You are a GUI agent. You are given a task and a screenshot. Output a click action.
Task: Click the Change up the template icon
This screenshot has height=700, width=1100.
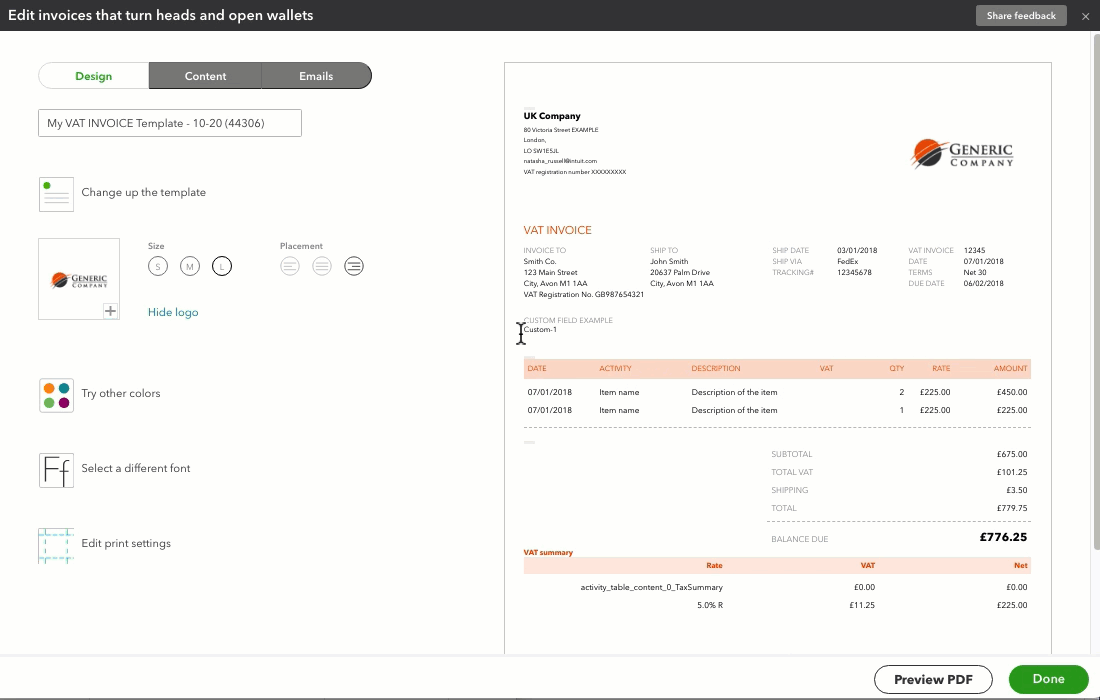coord(56,194)
